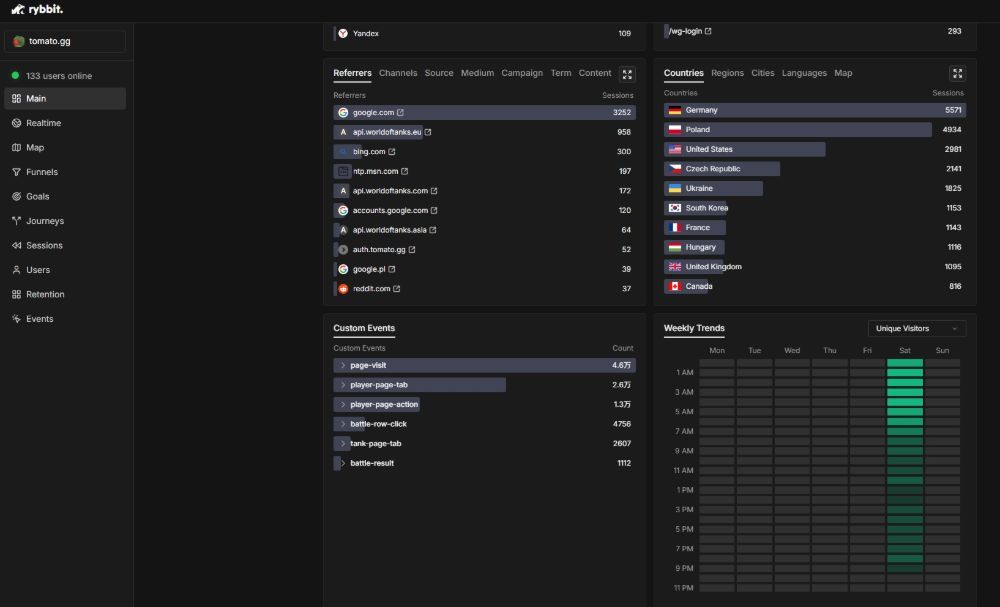The image size is (1000, 607).
Task: Expand the battle-result custom event
Action: click(x=343, y=464)
